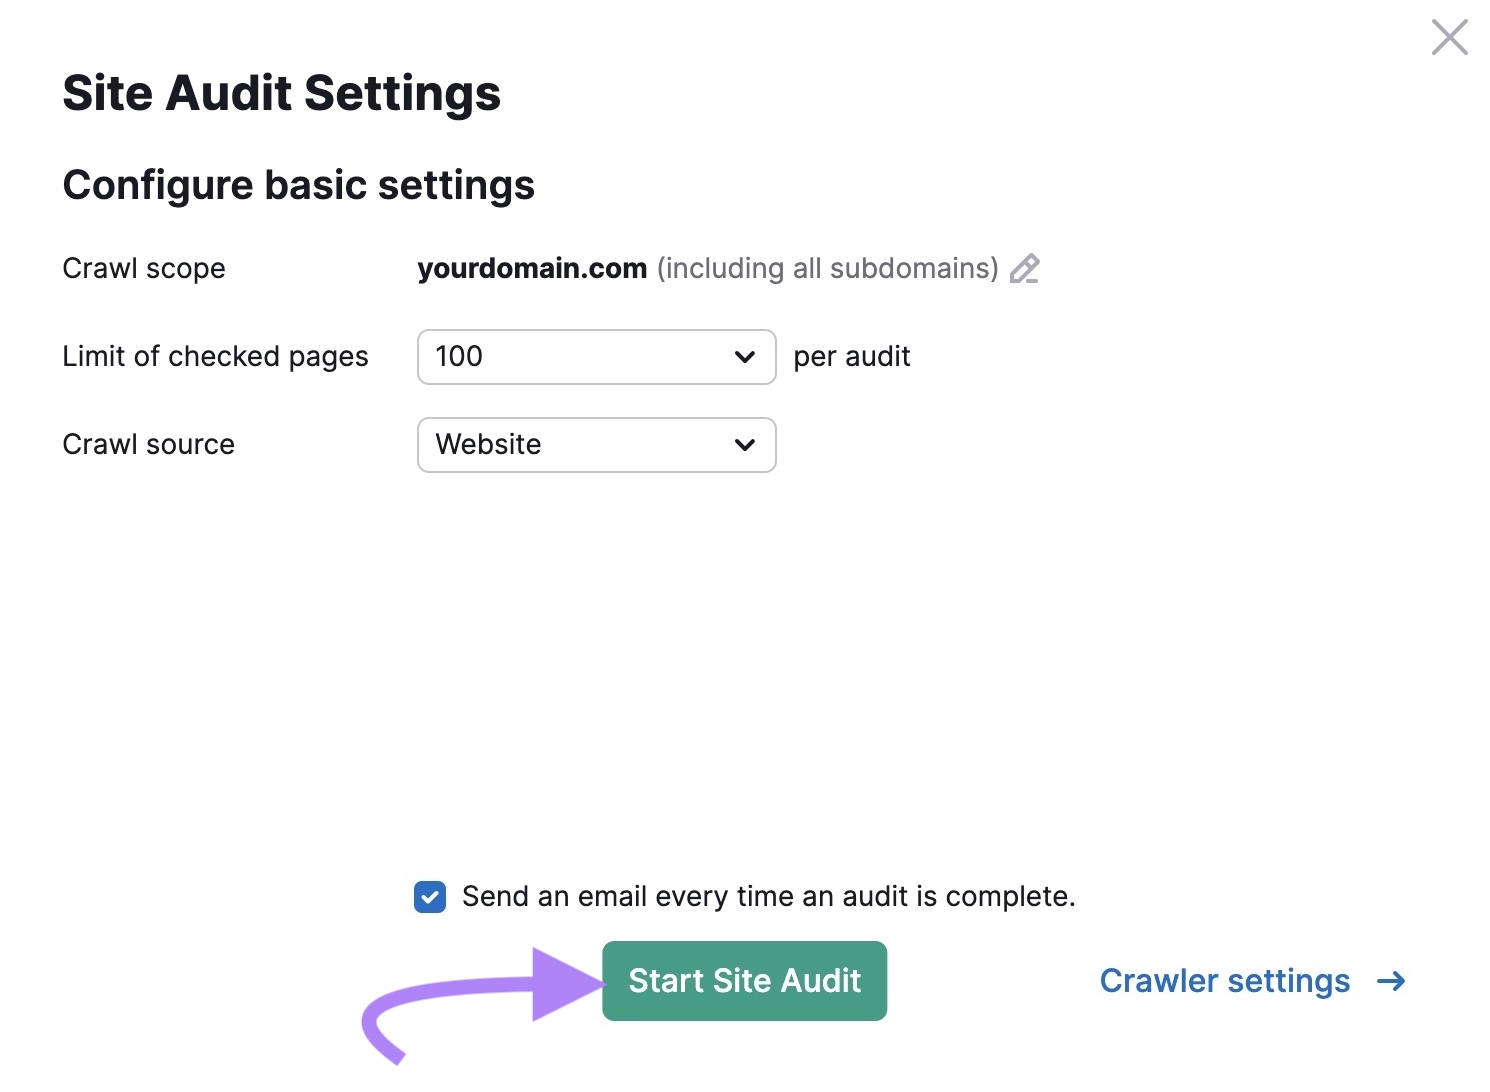
Task: Open the crawl source dropdown
Action: (596, 445)
